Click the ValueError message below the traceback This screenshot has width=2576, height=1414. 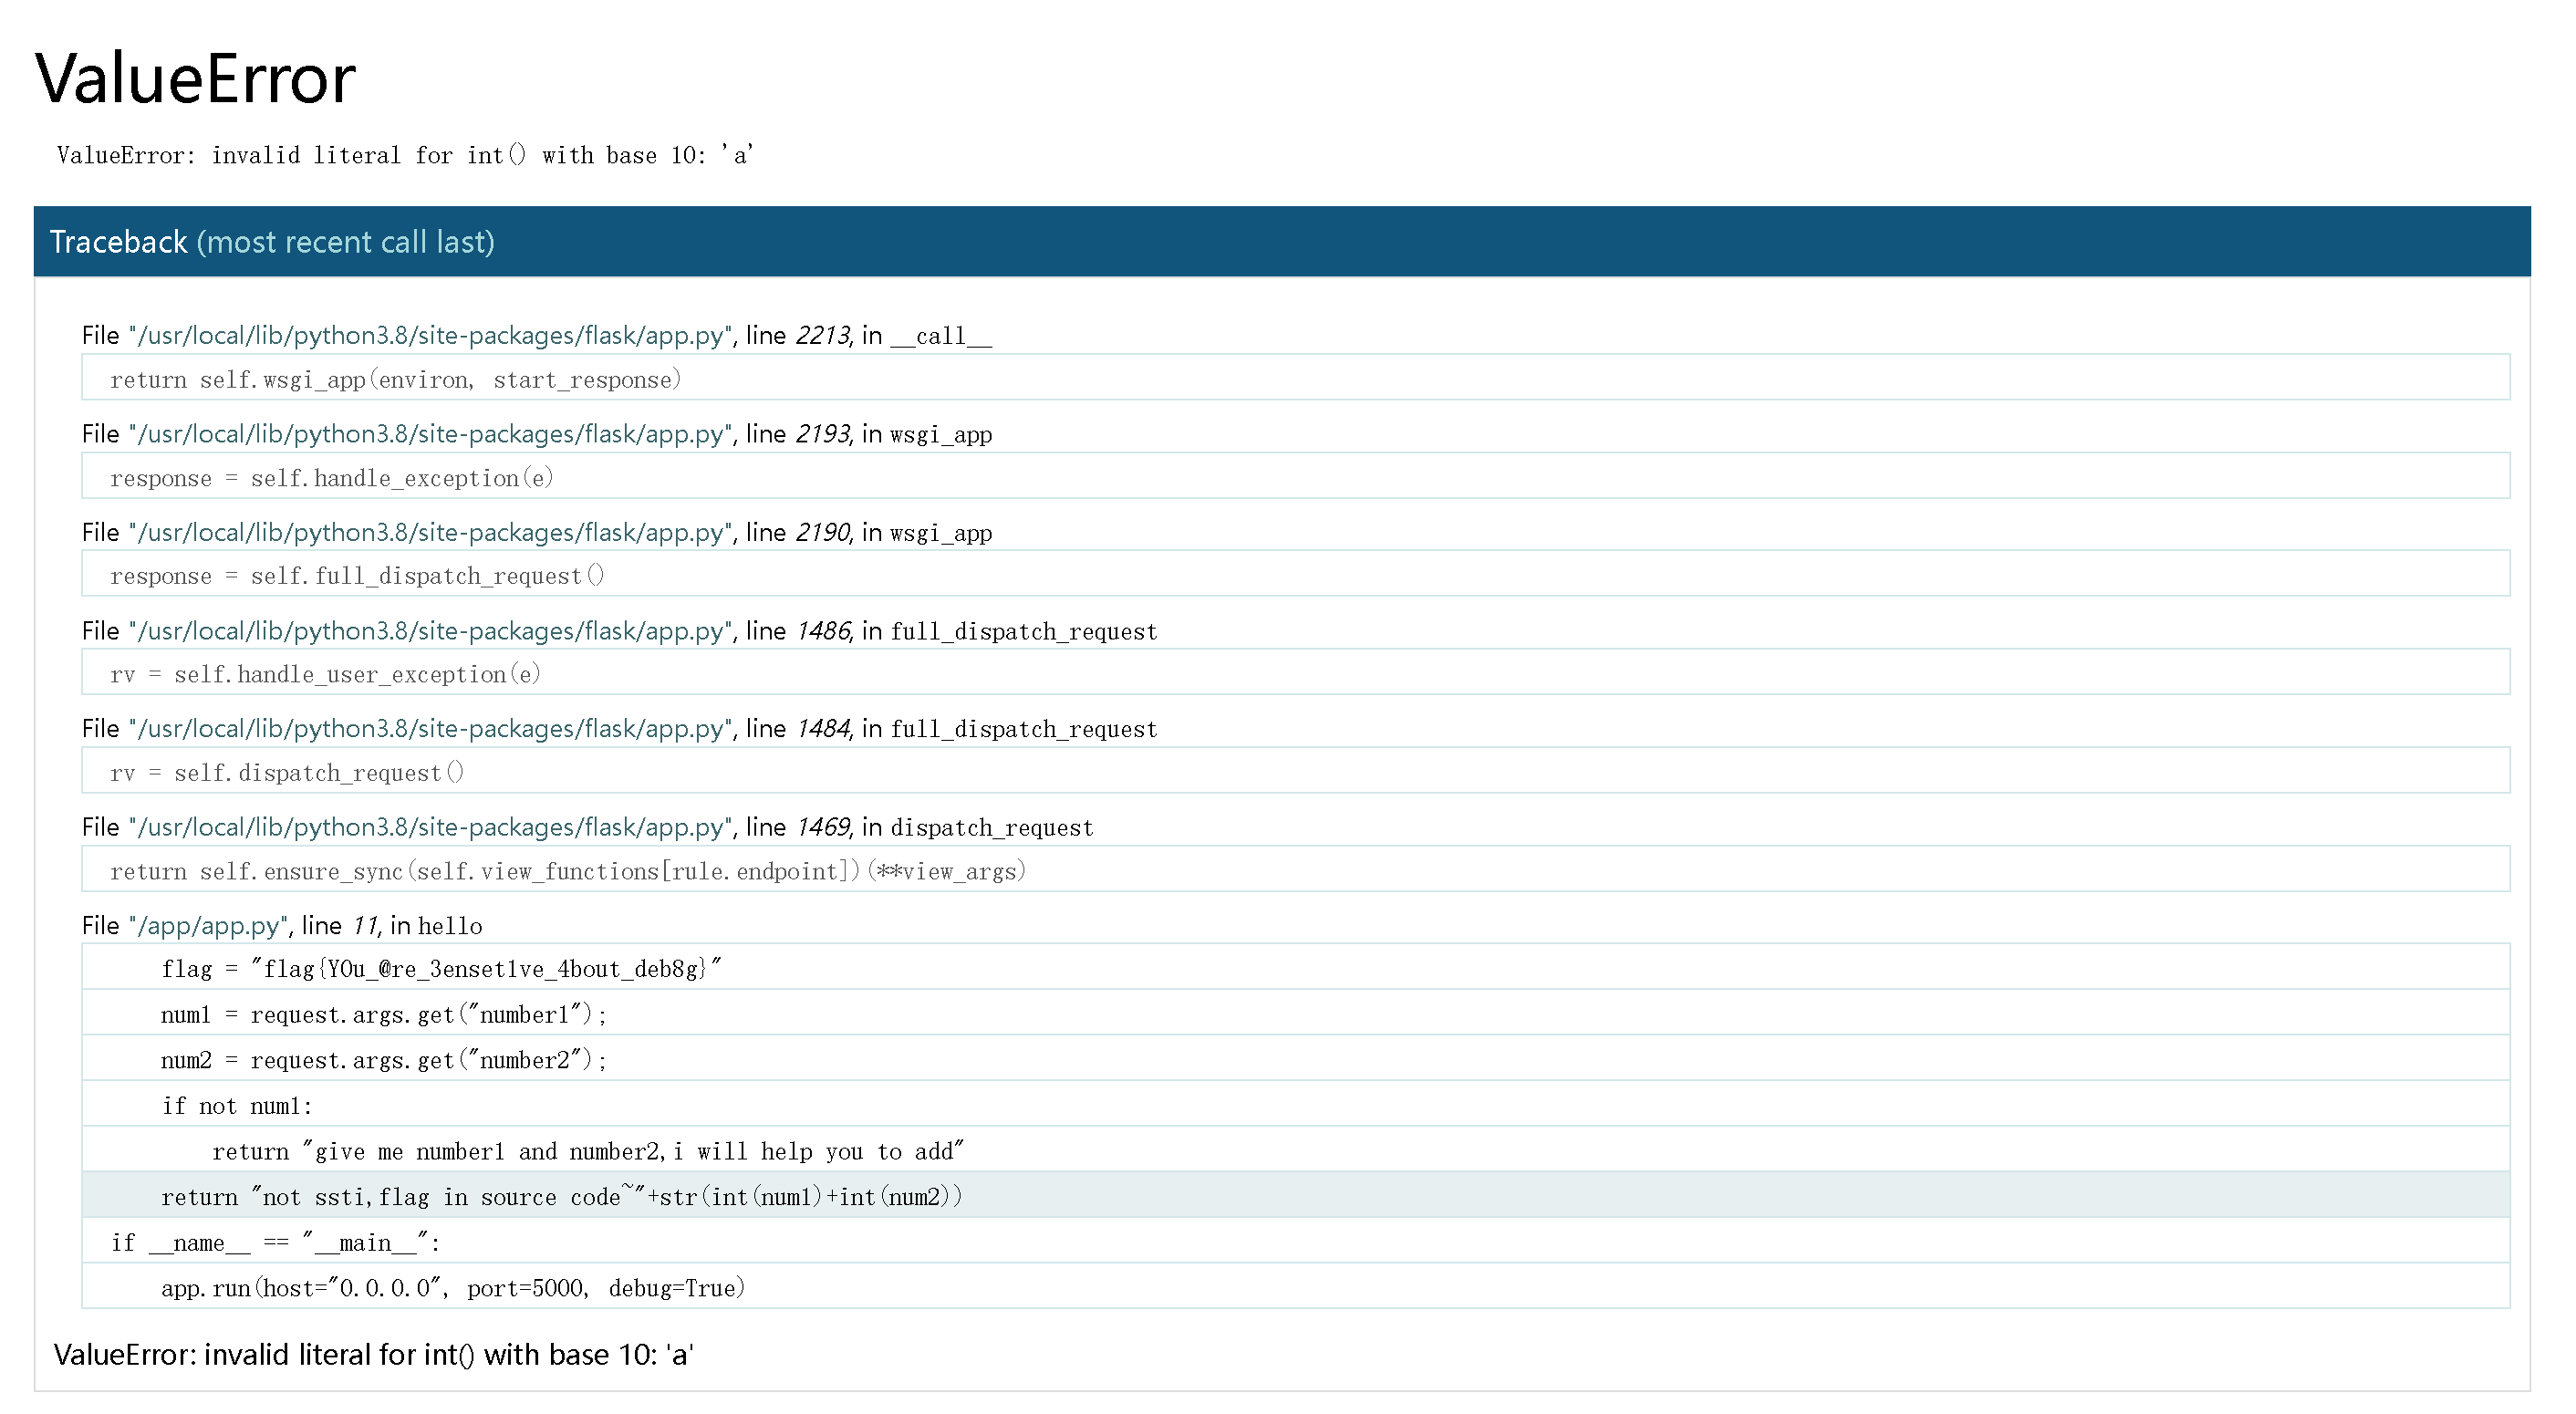point(373,1355)
